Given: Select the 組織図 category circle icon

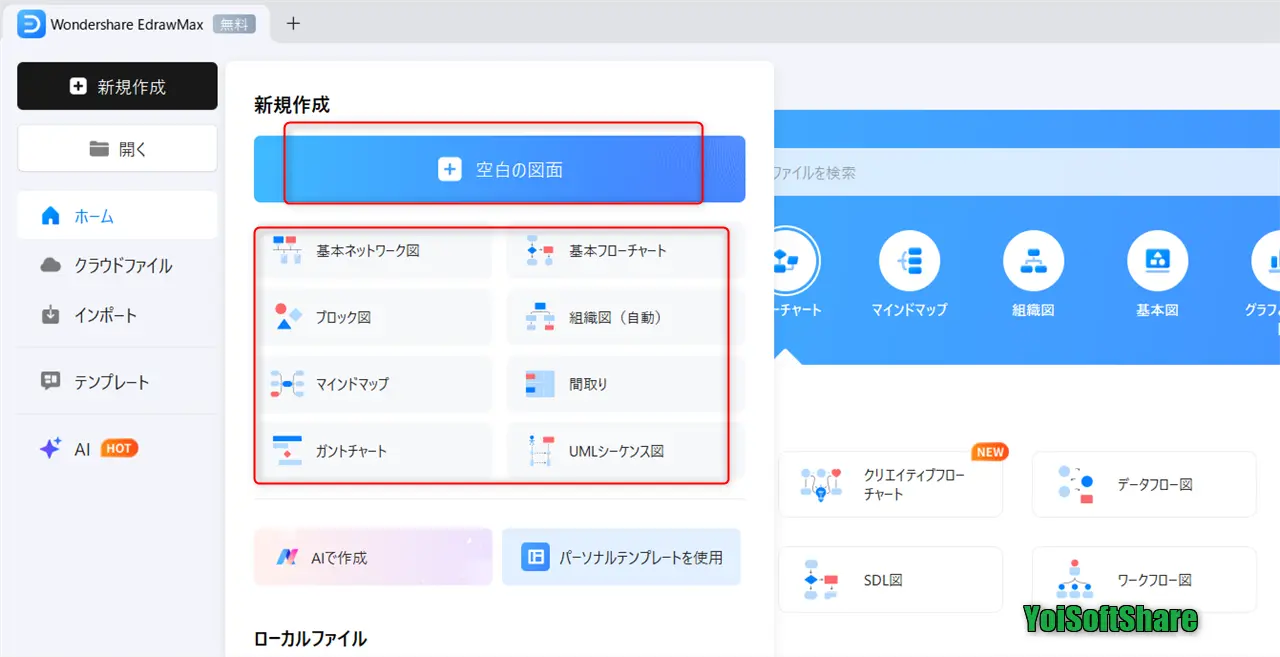Looking at the screenshot, I should click(1033, 261).
